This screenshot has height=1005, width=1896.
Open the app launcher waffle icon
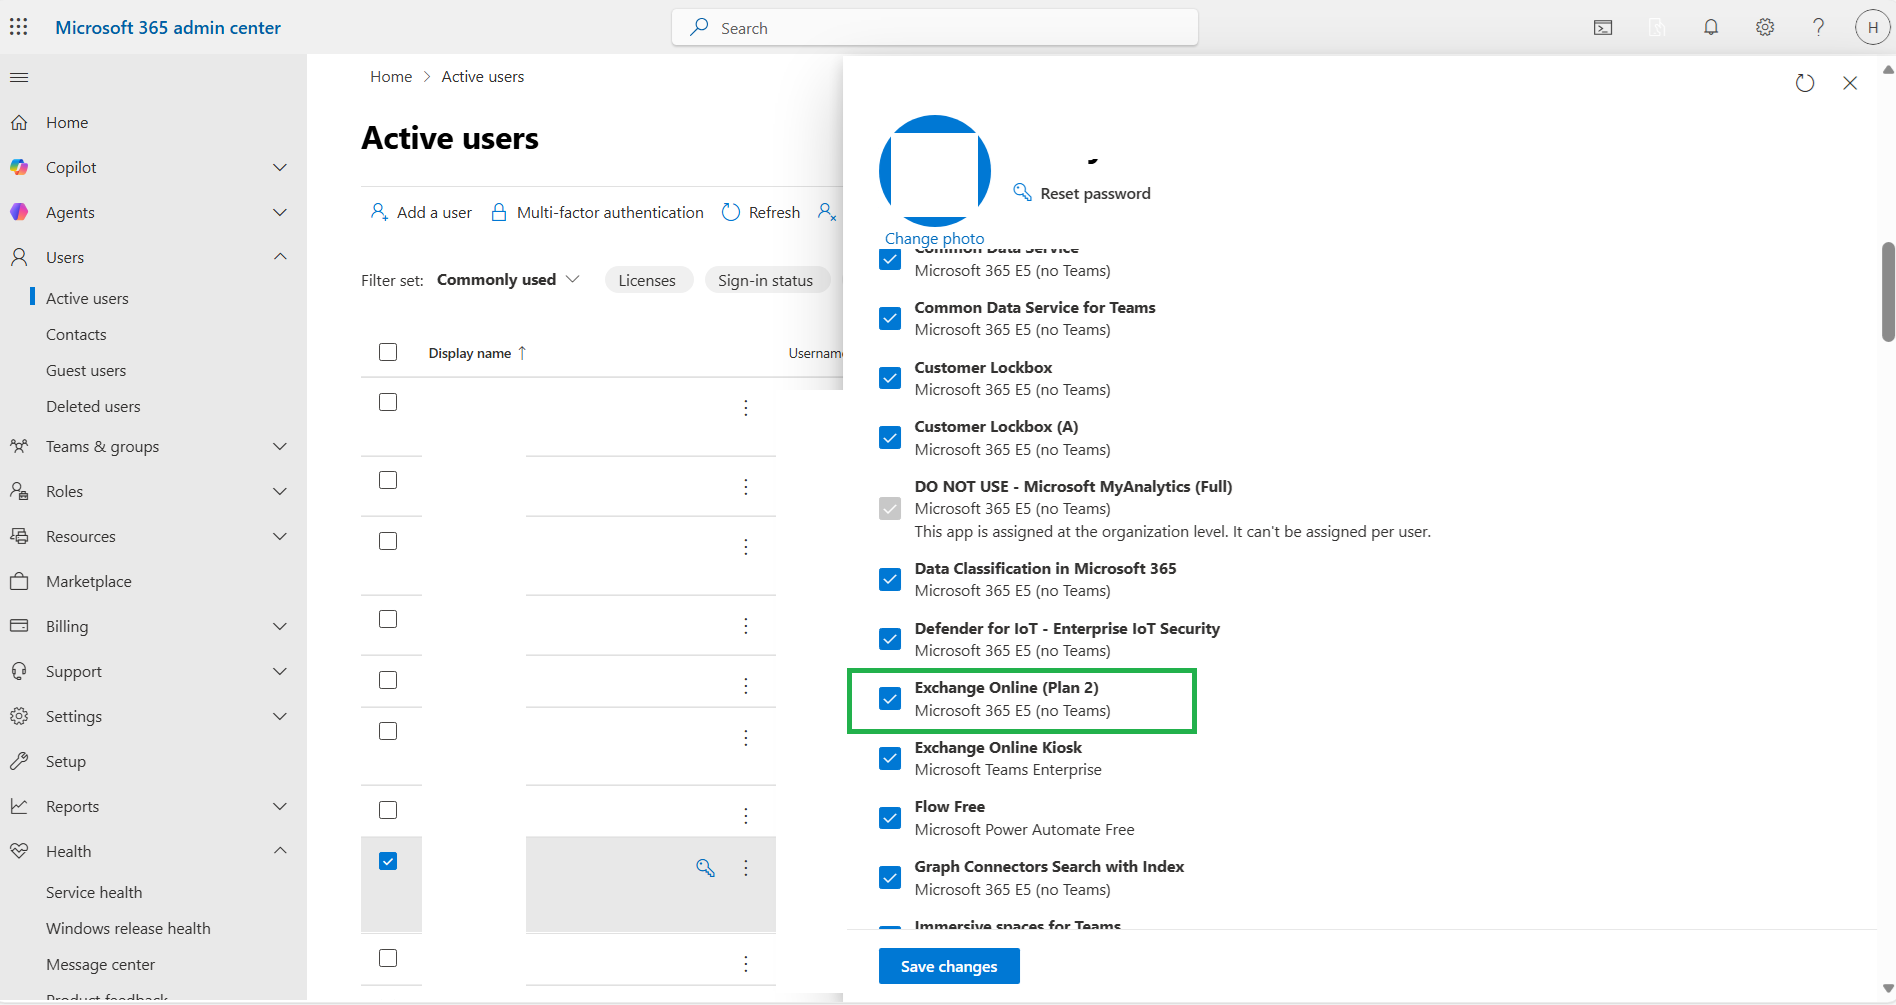click(19, 27)
